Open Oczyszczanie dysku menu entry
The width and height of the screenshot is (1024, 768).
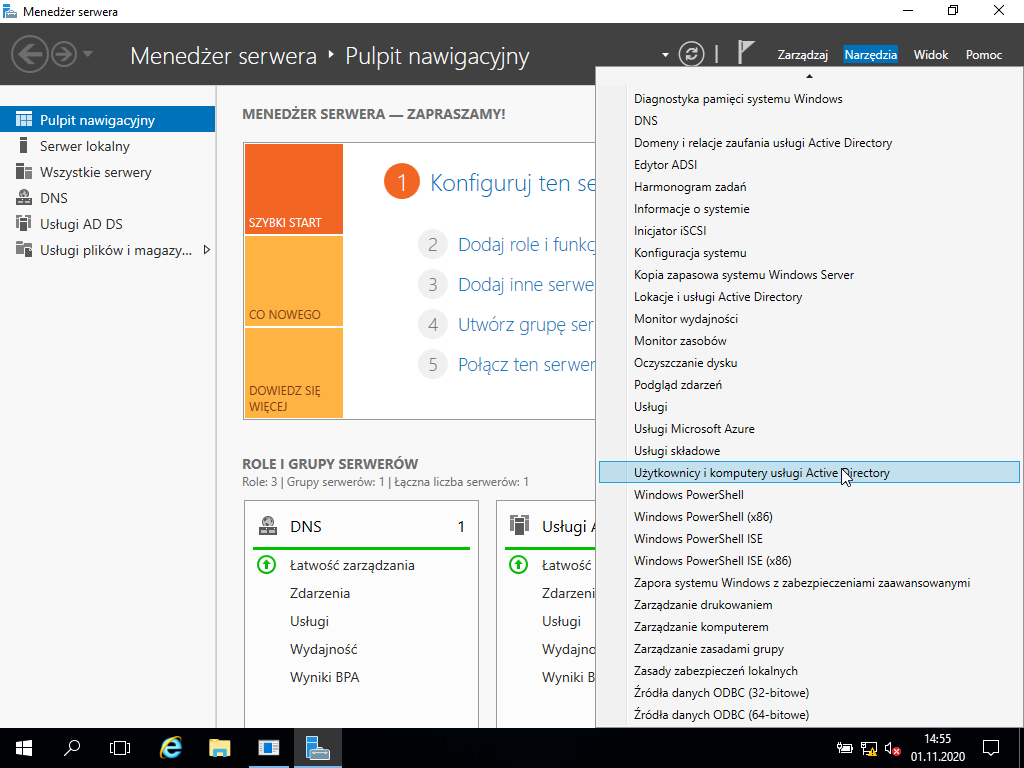[x=809, y=362]
